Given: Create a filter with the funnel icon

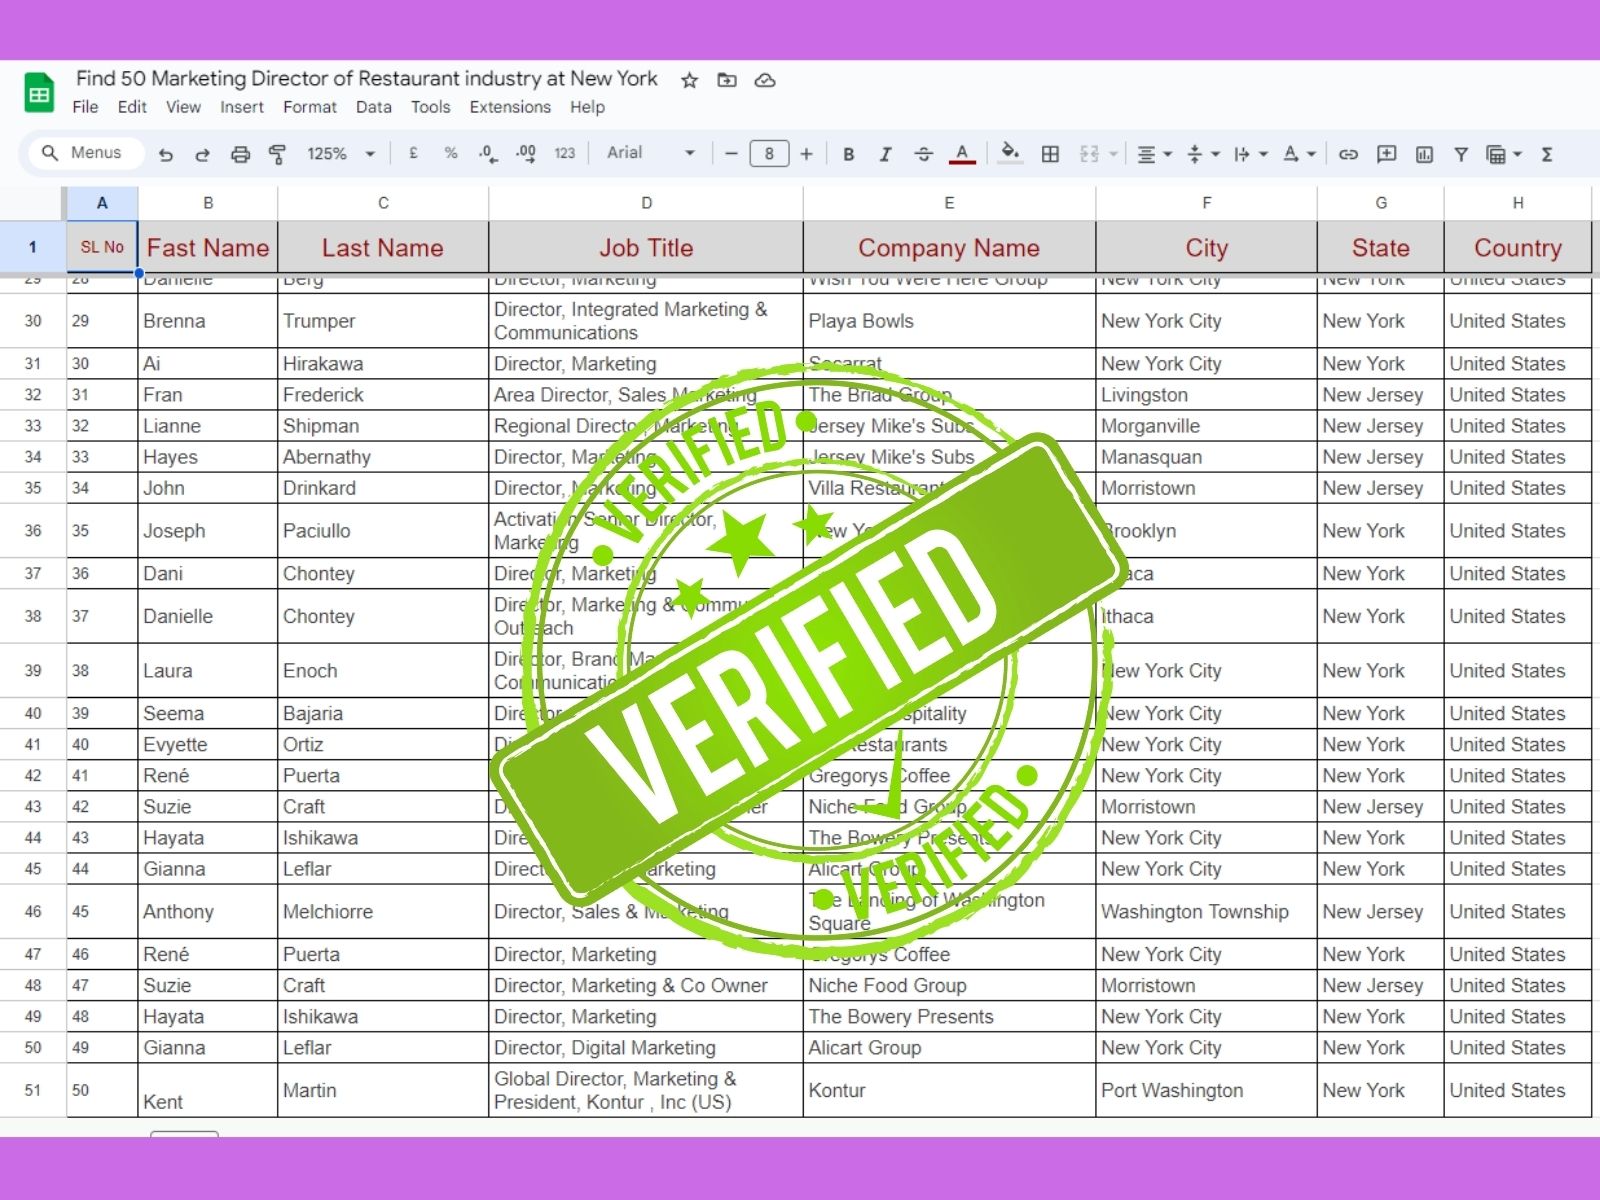Looking at the screenshot, I should tap(1461, 153).
